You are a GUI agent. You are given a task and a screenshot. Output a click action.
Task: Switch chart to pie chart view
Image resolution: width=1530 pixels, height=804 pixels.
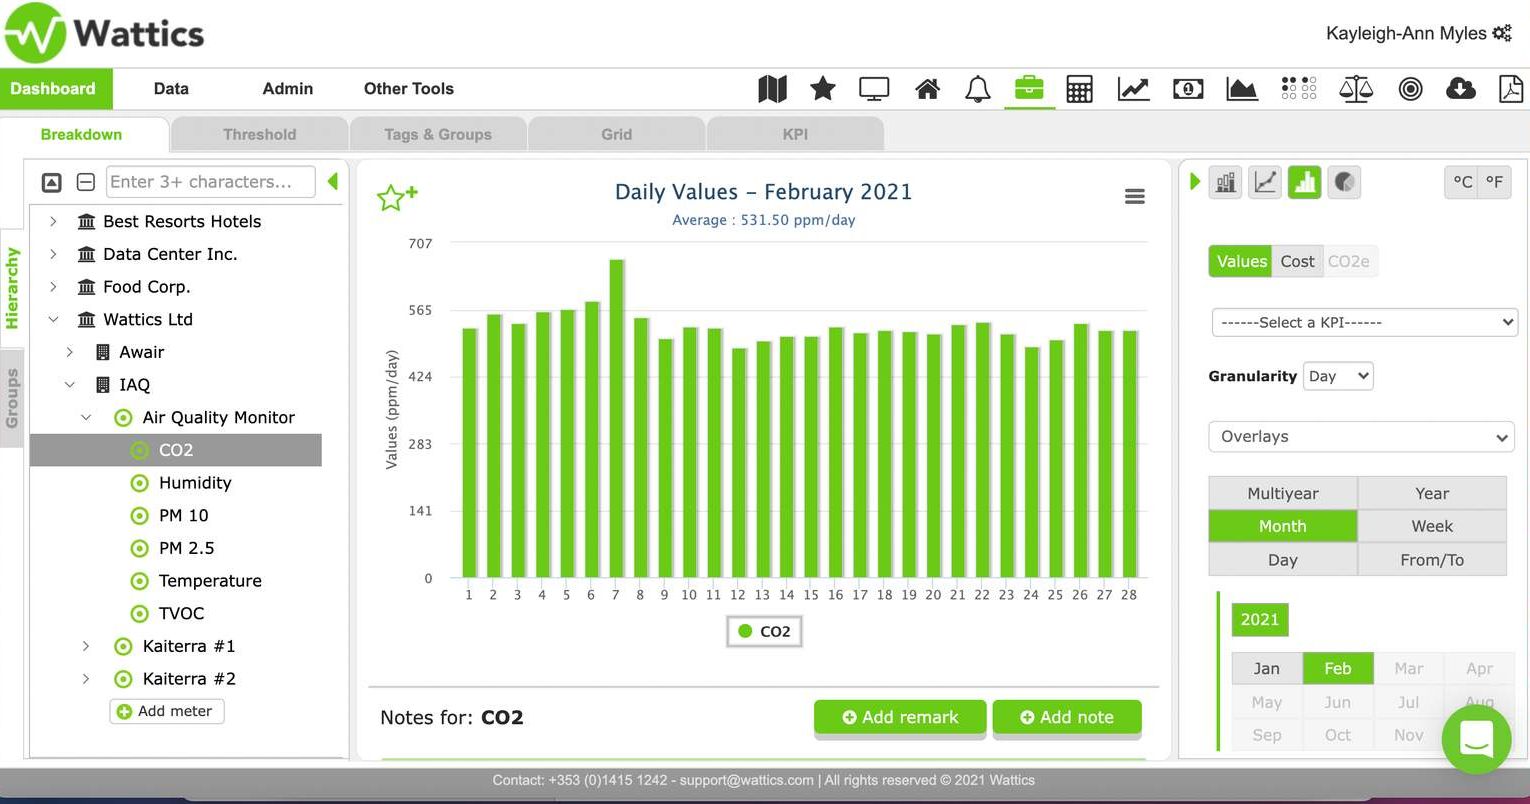coord(1344,182)
